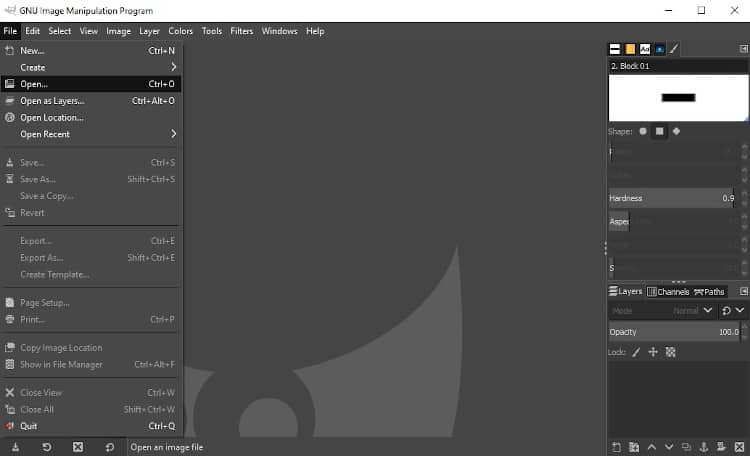Screen dimensions: 750x456
Task: Toggle lock alpha channel
Action: [671, 352]
